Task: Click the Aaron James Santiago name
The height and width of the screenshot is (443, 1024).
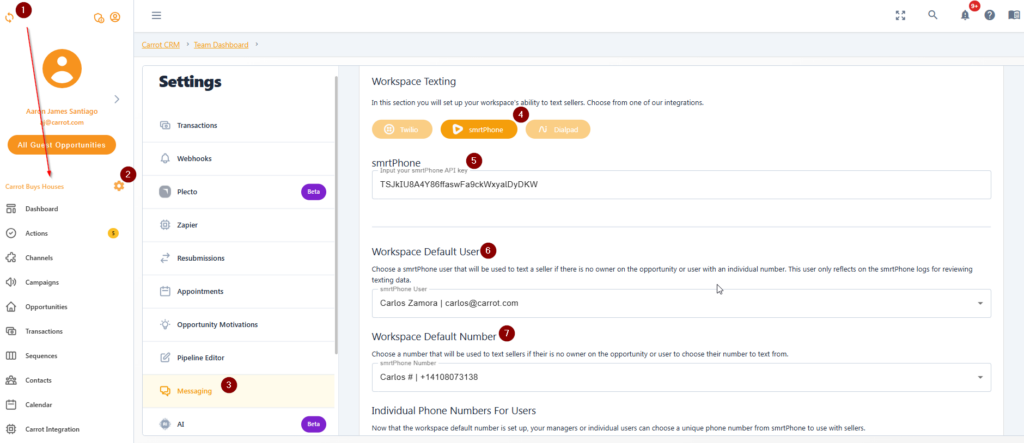Action: [61, 112]
